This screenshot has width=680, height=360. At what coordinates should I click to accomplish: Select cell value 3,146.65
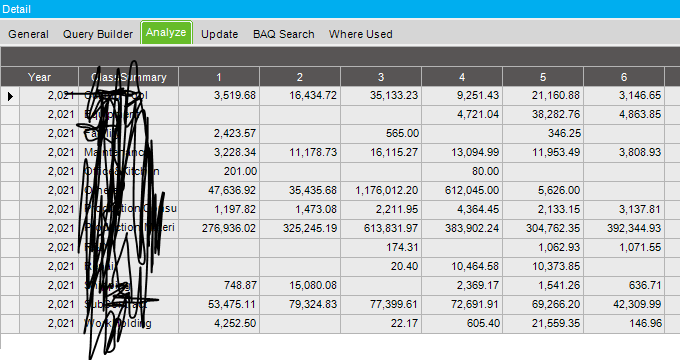click(x=624, y=95)
